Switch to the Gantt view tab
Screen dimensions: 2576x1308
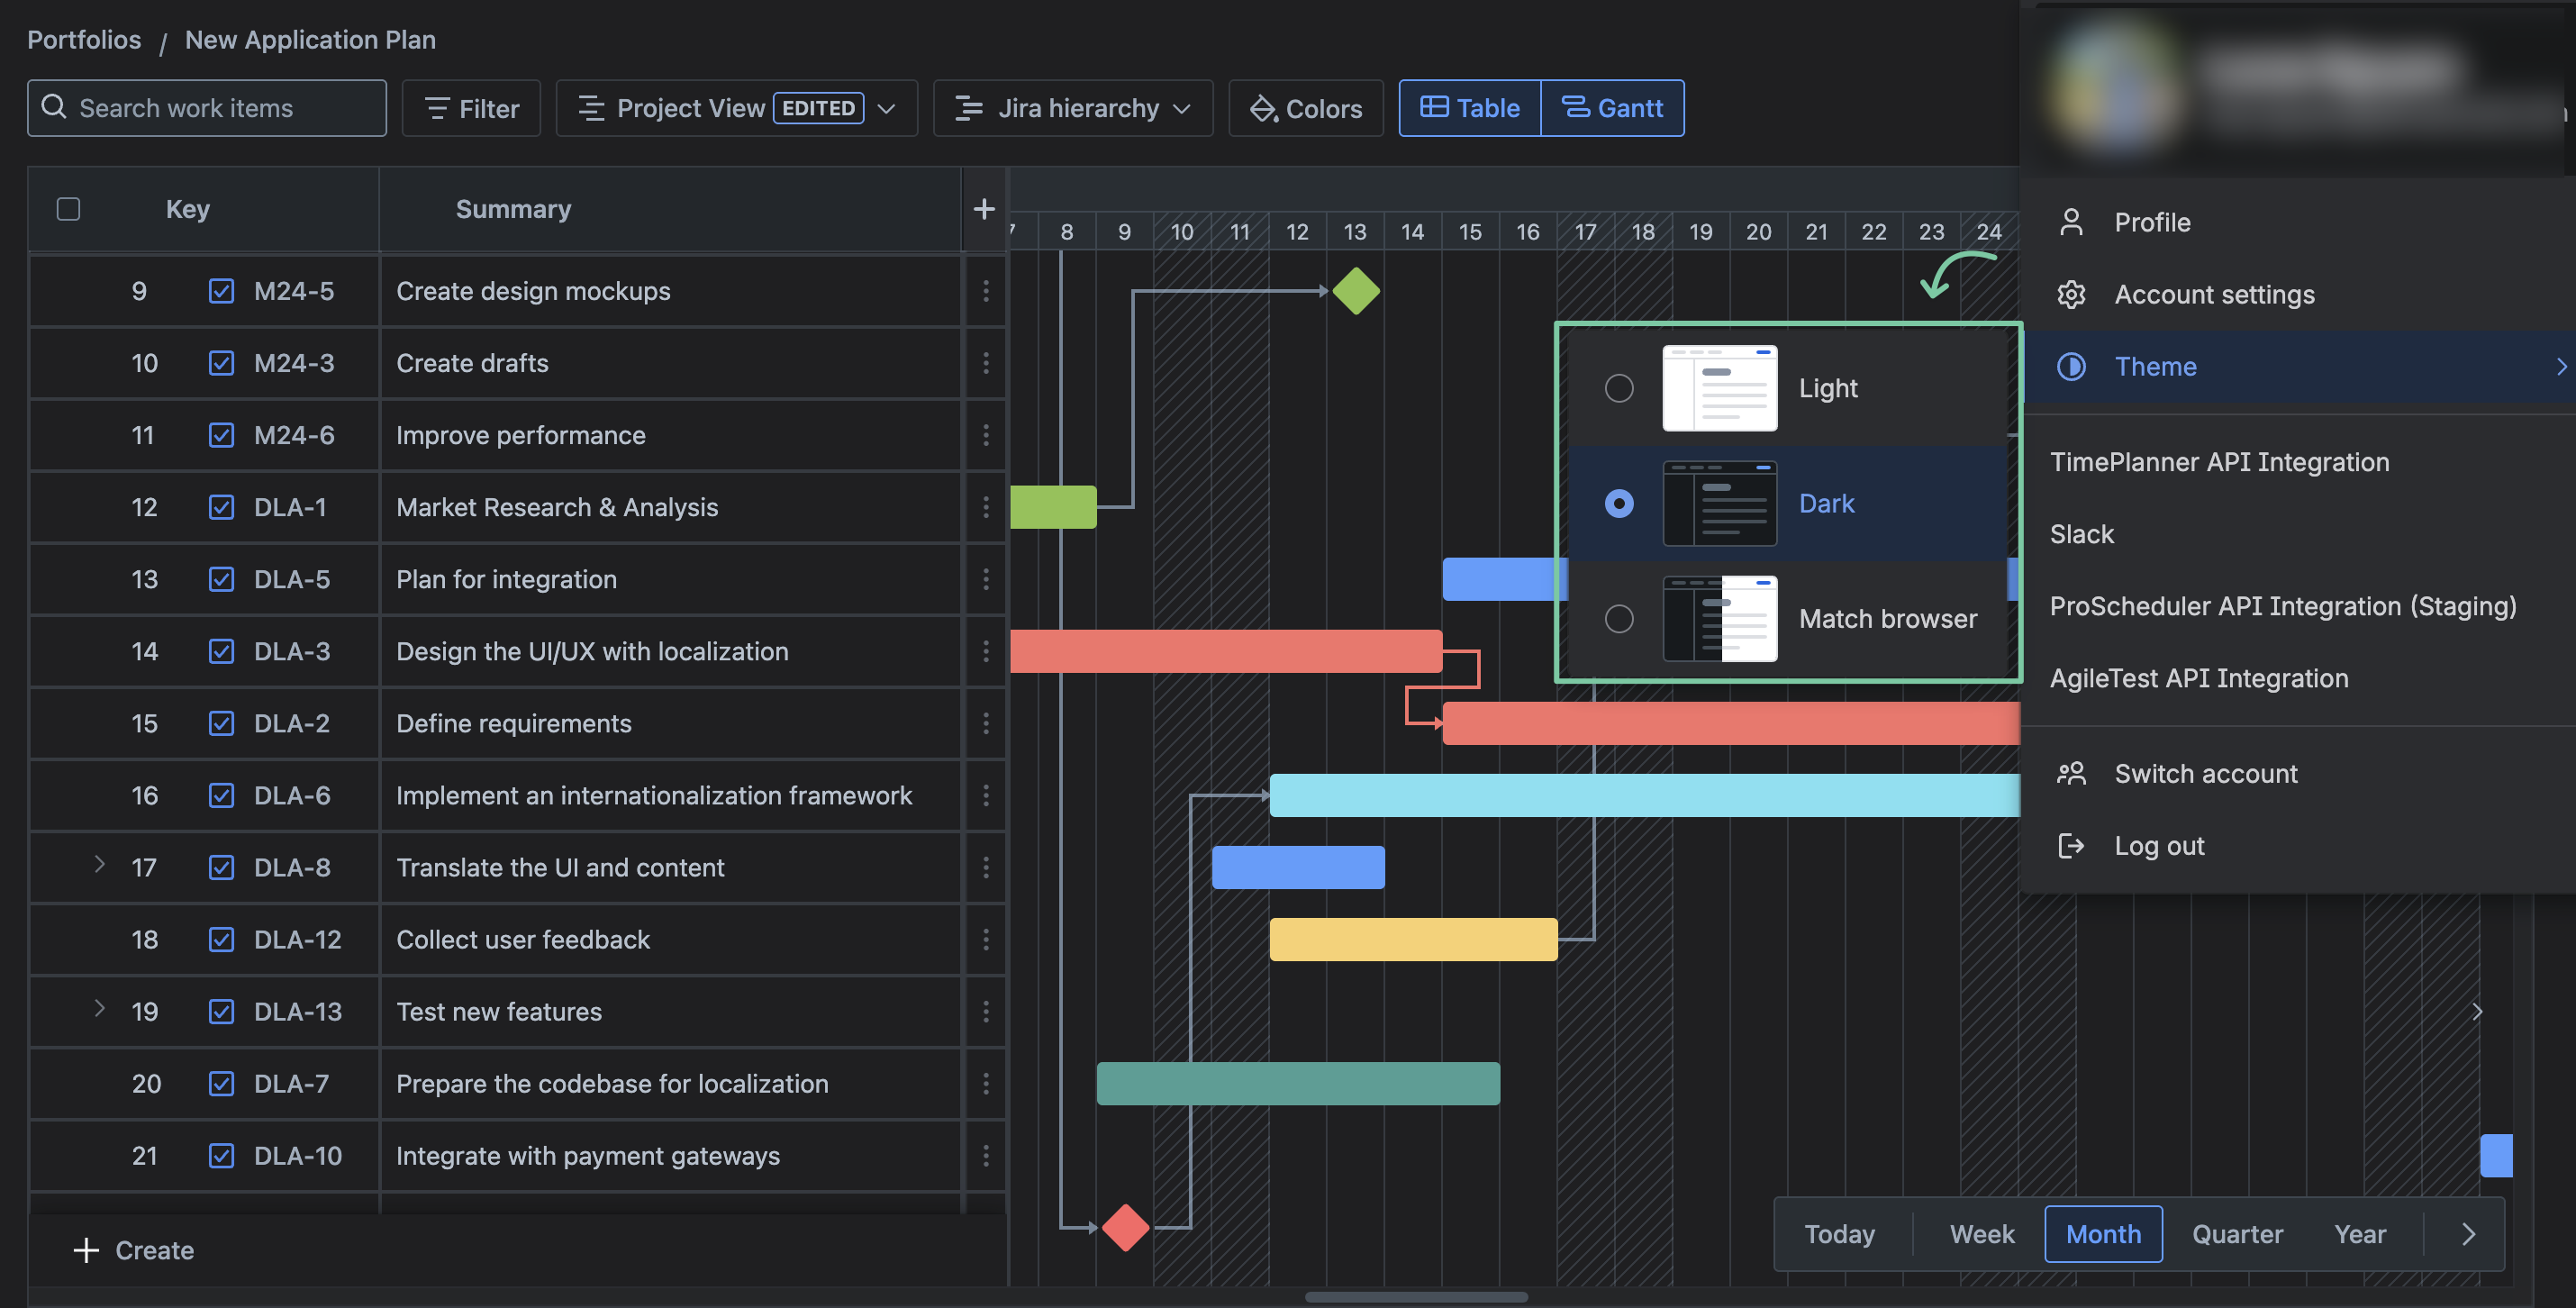1612,108
